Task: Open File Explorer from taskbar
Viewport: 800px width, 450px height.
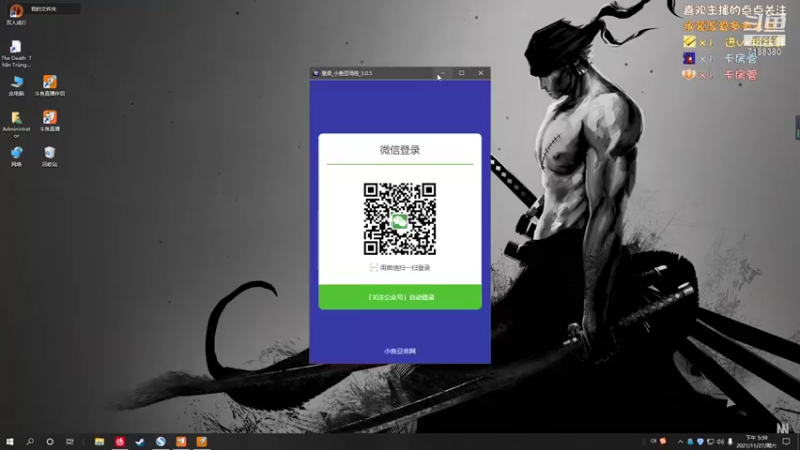Action: [99, 441]
